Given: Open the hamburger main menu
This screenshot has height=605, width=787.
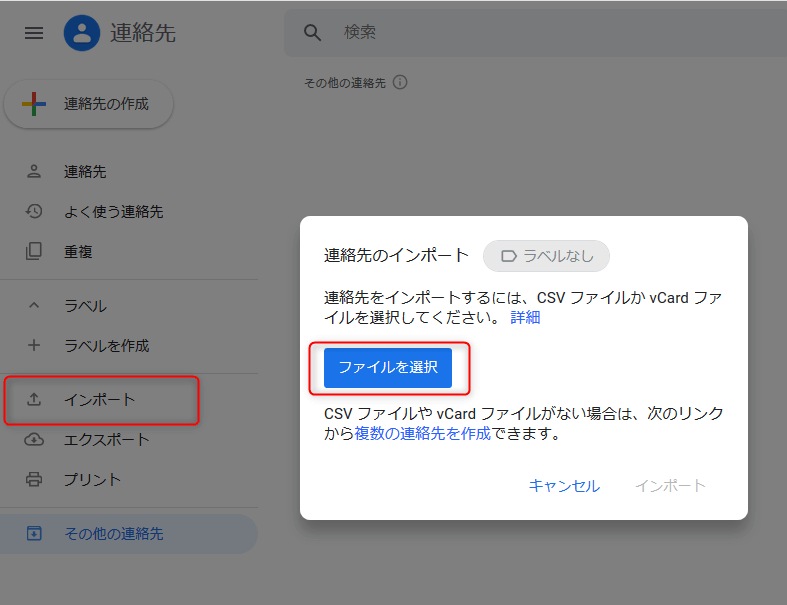Looking at the screenshot, I should tap(34, 33).
